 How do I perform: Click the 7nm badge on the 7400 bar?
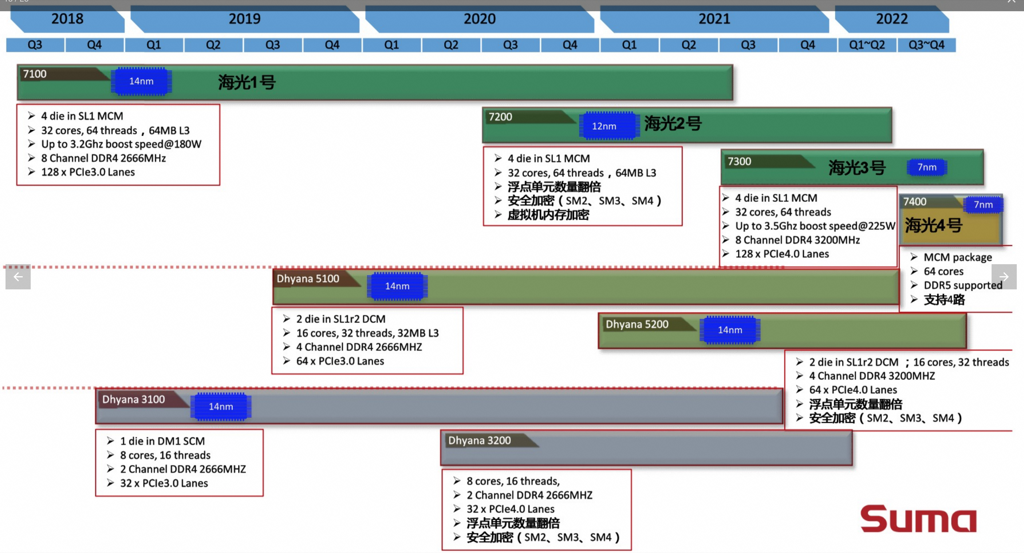[x=983, y=205]
